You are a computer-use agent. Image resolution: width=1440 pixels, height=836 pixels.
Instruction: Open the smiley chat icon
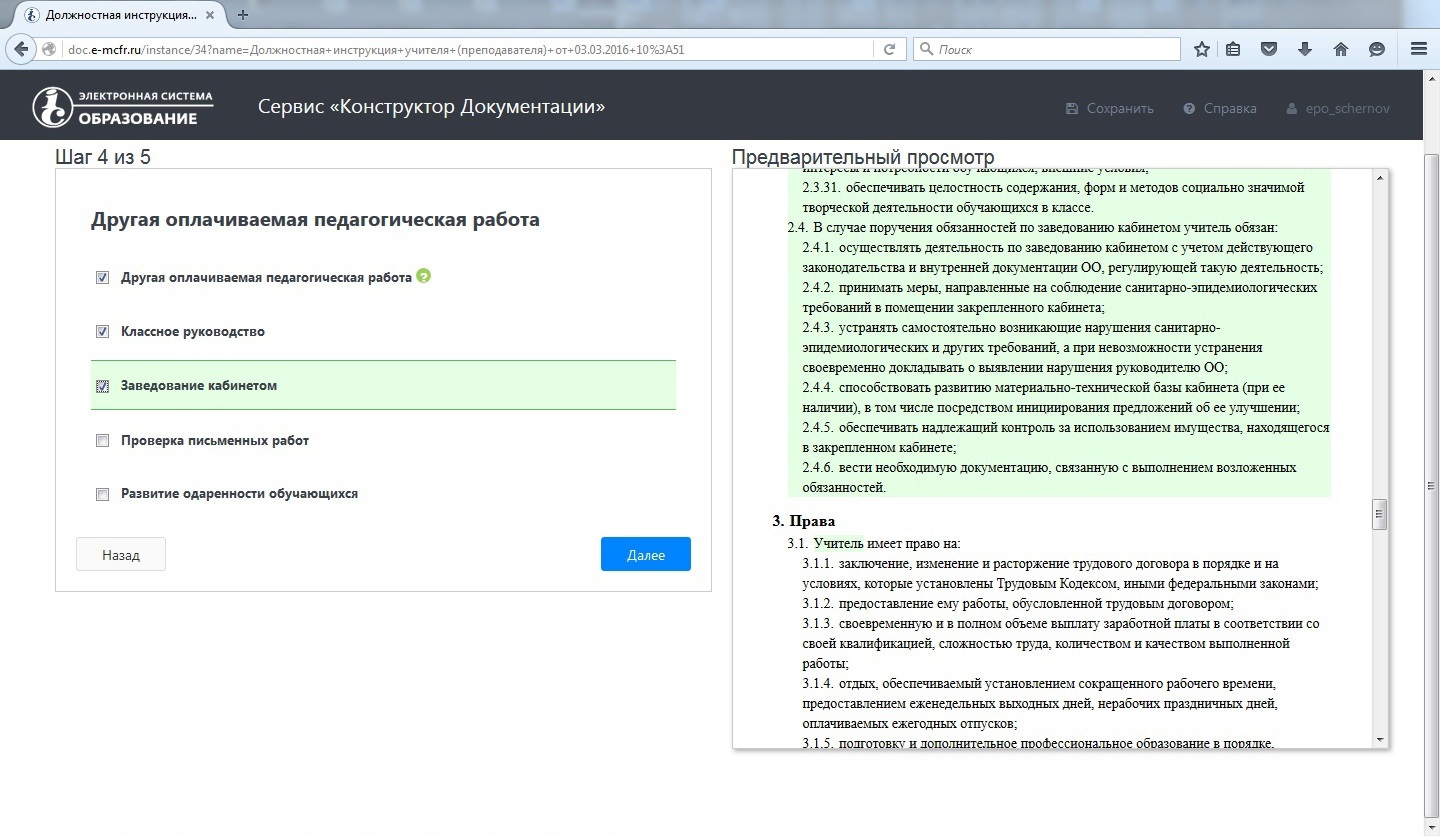click(1377, 49)
